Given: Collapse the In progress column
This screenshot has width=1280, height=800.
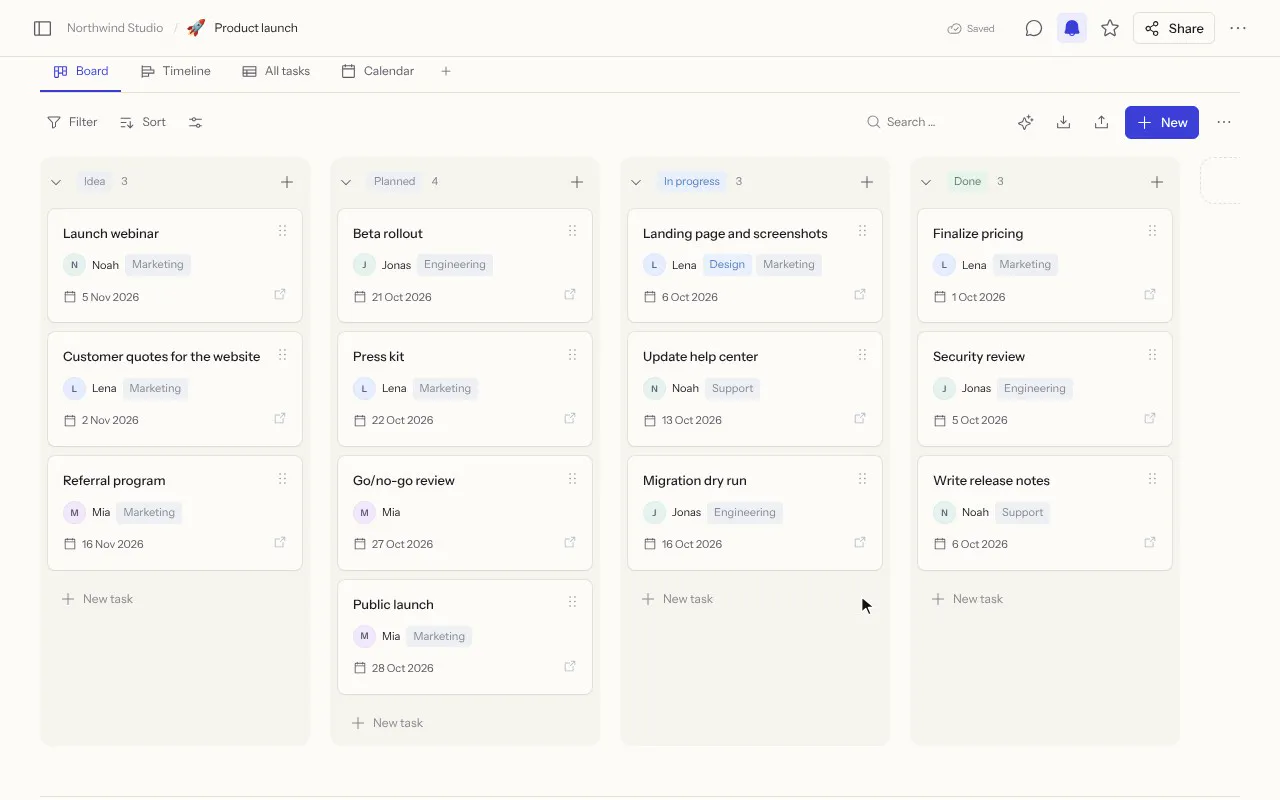Looking at the screenshot, I should click(x=636, y=182).
